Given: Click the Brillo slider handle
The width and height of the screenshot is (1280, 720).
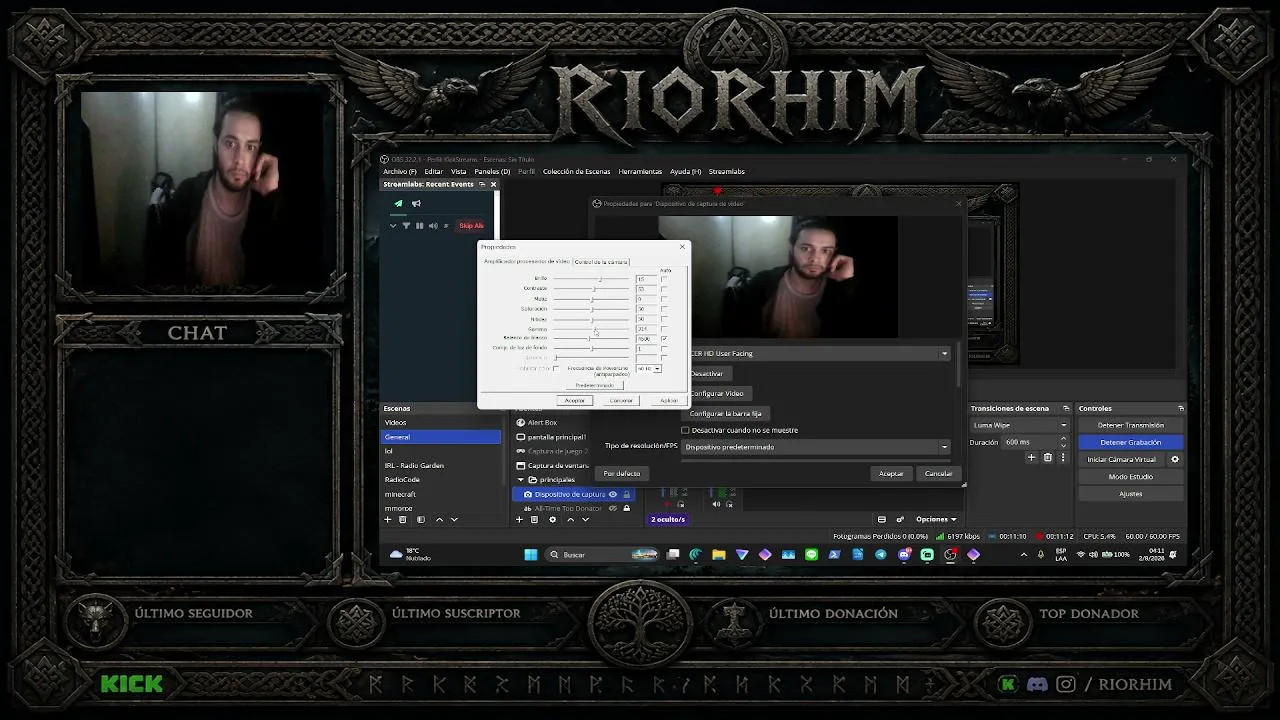Looking at the screenshot, I should 600,279.
